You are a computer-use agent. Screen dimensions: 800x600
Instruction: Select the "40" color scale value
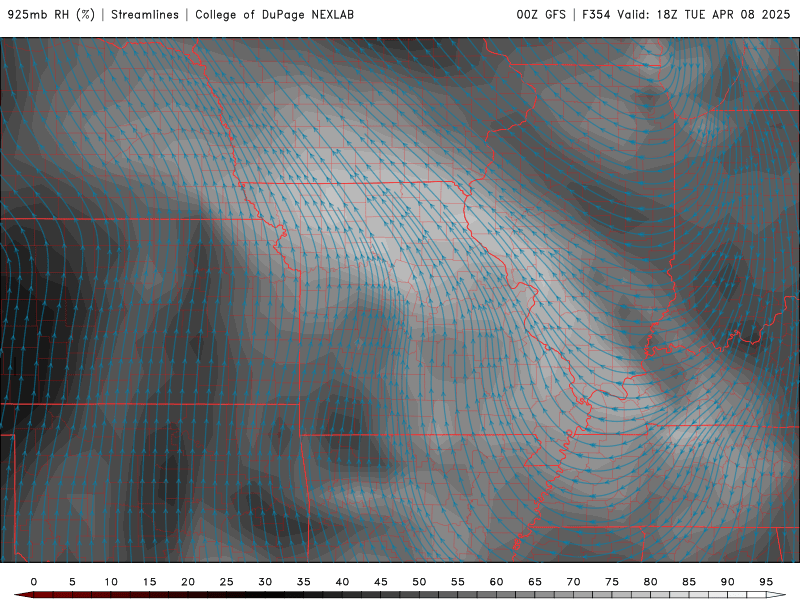point(342,582)
